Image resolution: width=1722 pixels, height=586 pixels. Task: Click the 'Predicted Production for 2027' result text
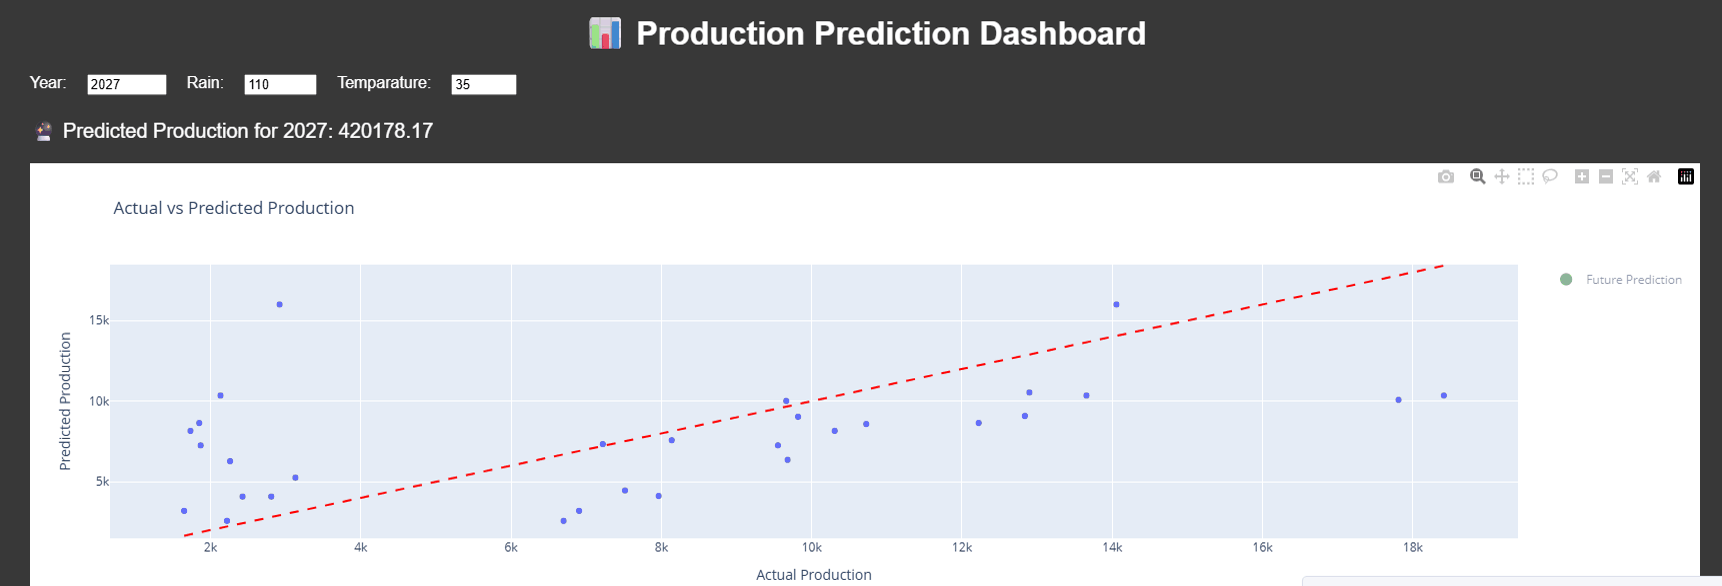tap(248, 131)
